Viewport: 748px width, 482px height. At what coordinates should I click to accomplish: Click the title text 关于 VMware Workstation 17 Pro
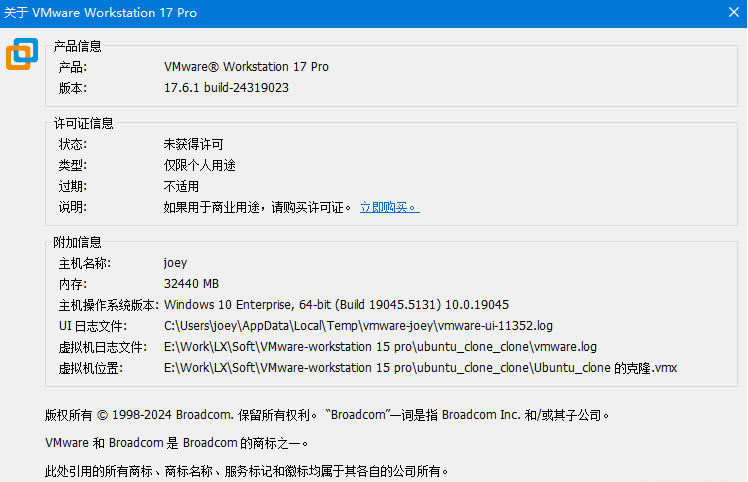pyautogui.click(x=100, y=12)
